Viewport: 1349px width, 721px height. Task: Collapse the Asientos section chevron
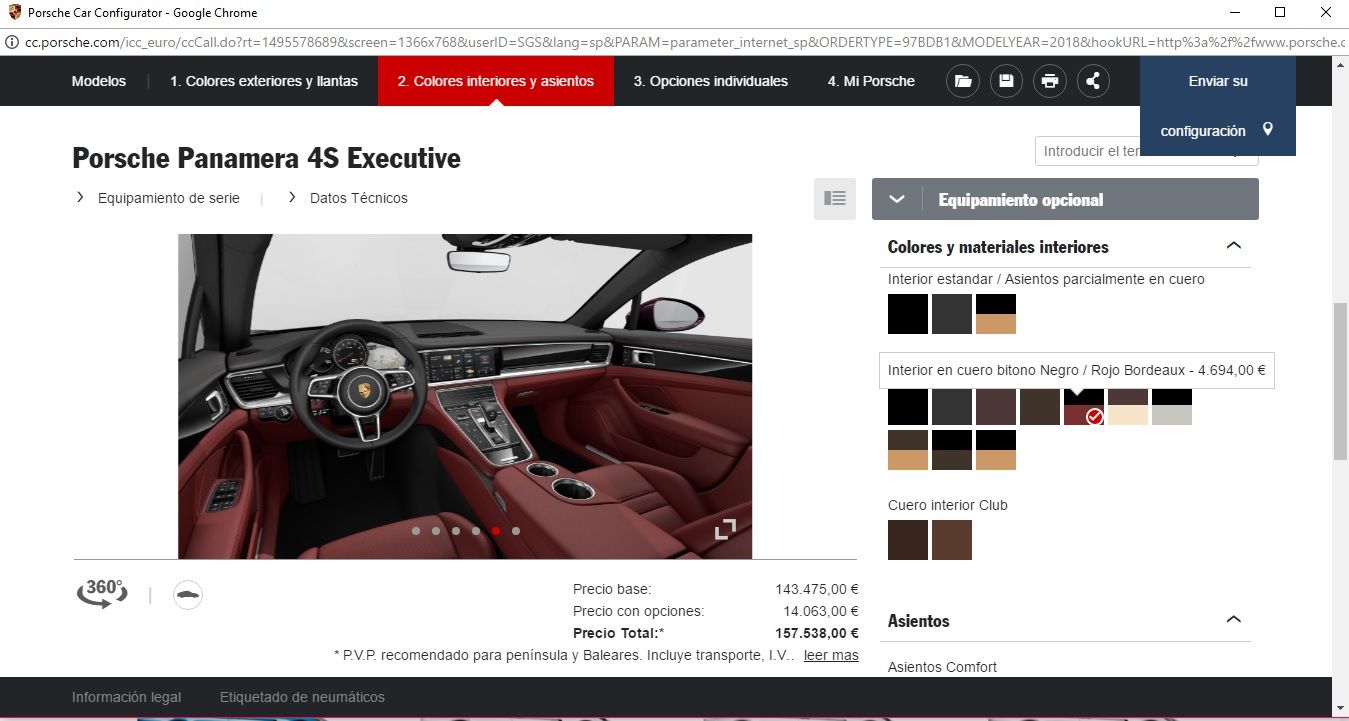pos(1233,620)
